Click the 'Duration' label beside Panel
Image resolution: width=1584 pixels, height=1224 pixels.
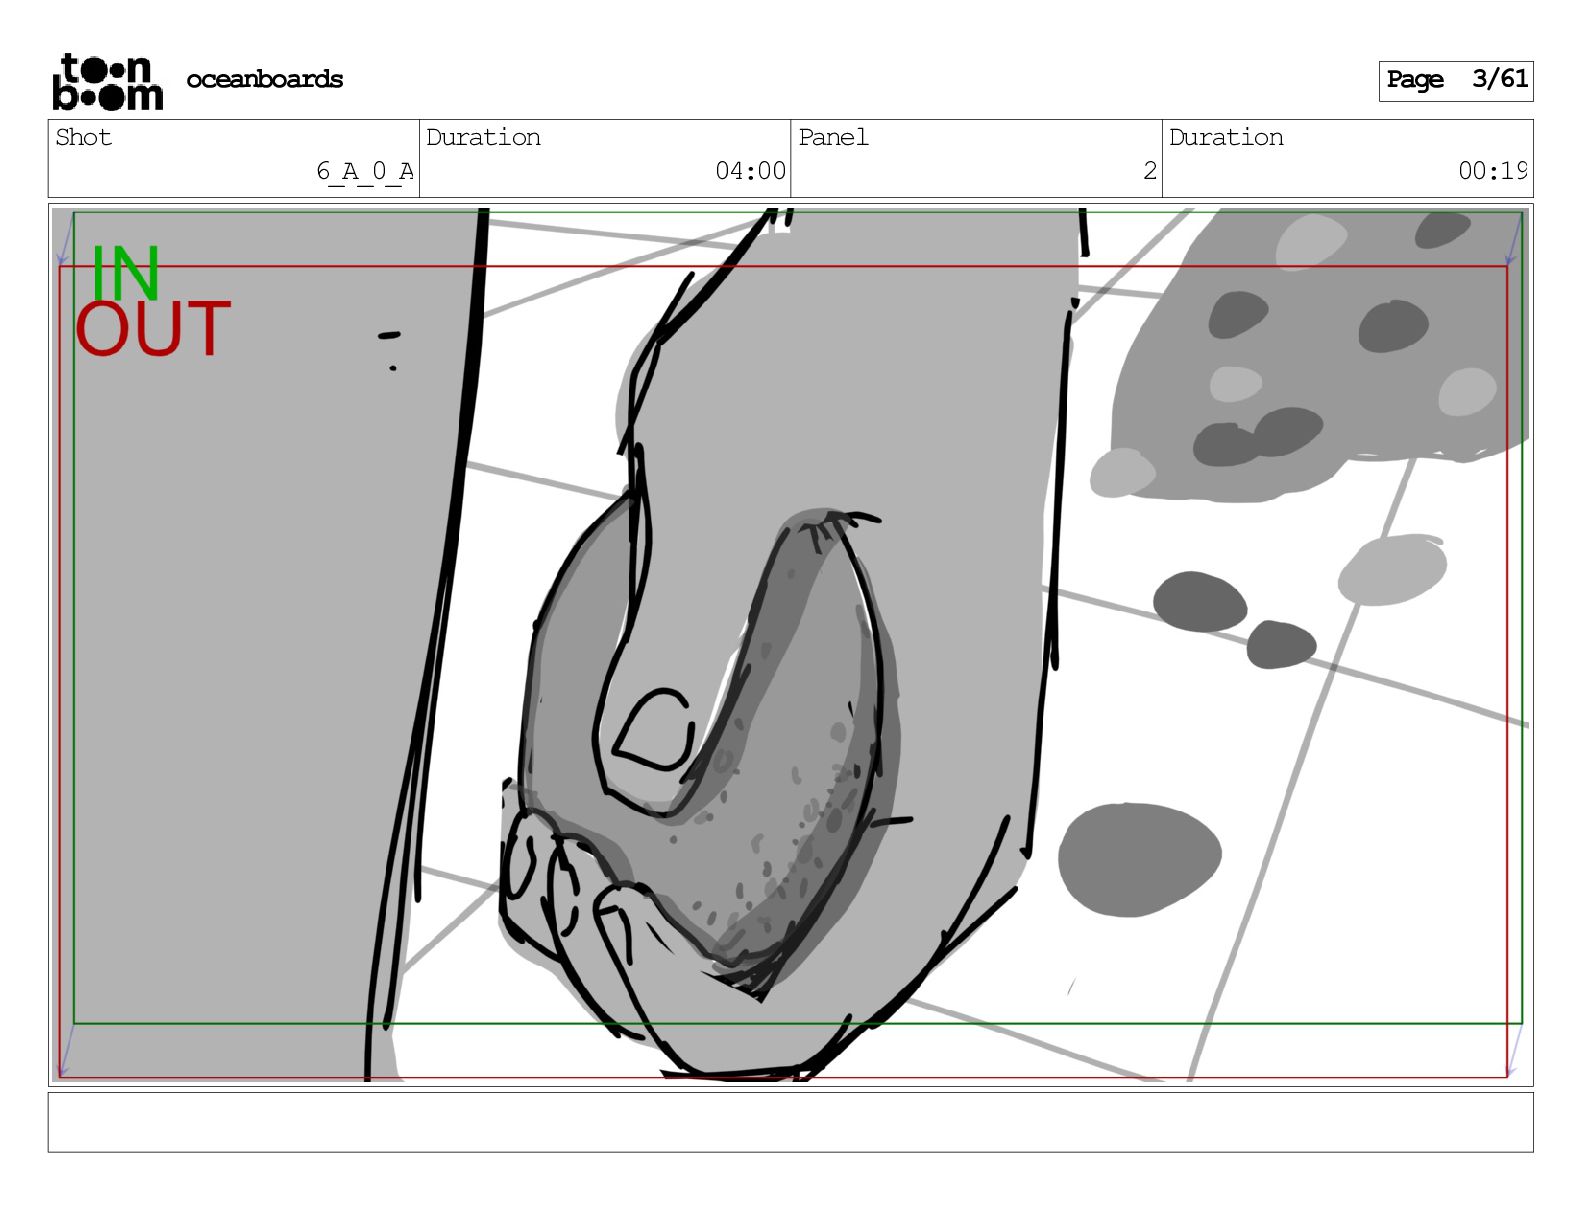click(x=1226, y=137)
